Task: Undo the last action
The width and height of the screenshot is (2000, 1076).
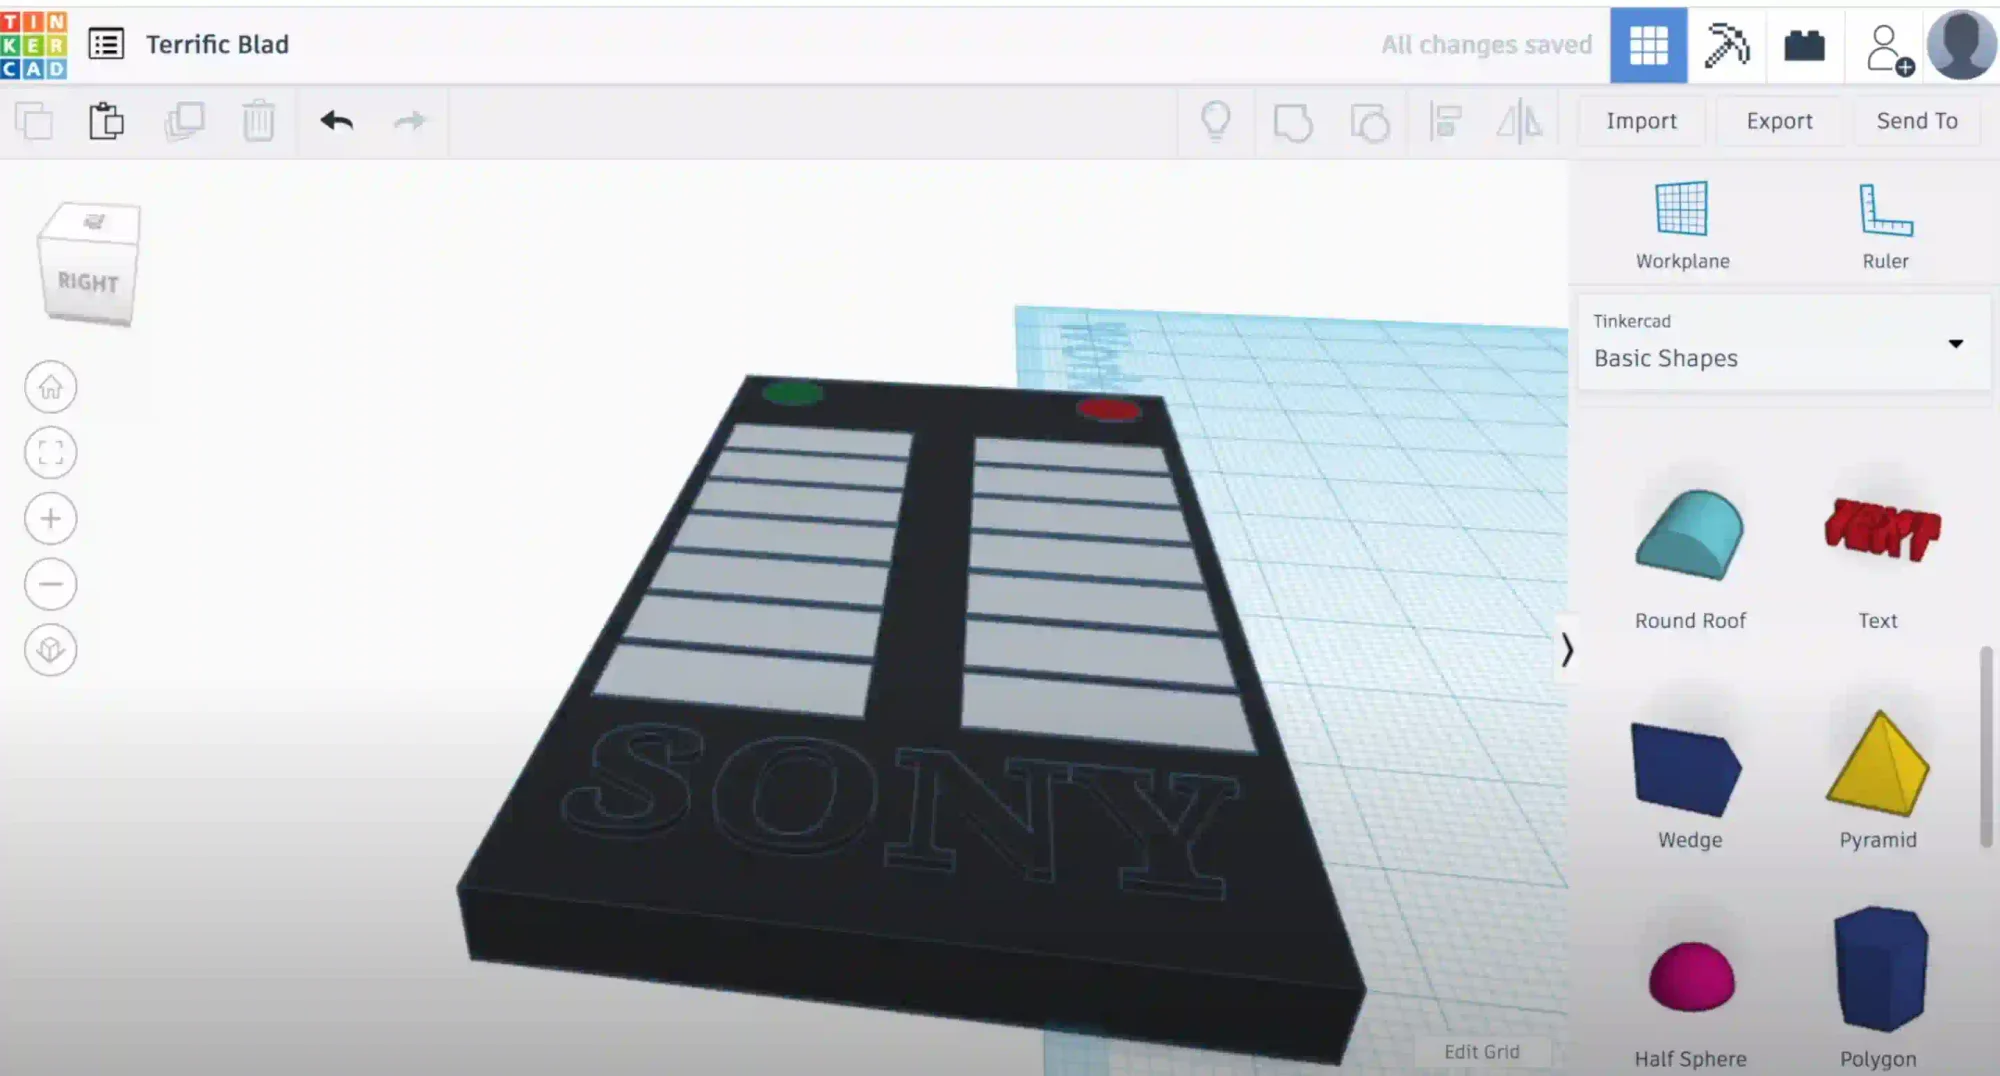Action: [x=337, y=120]
